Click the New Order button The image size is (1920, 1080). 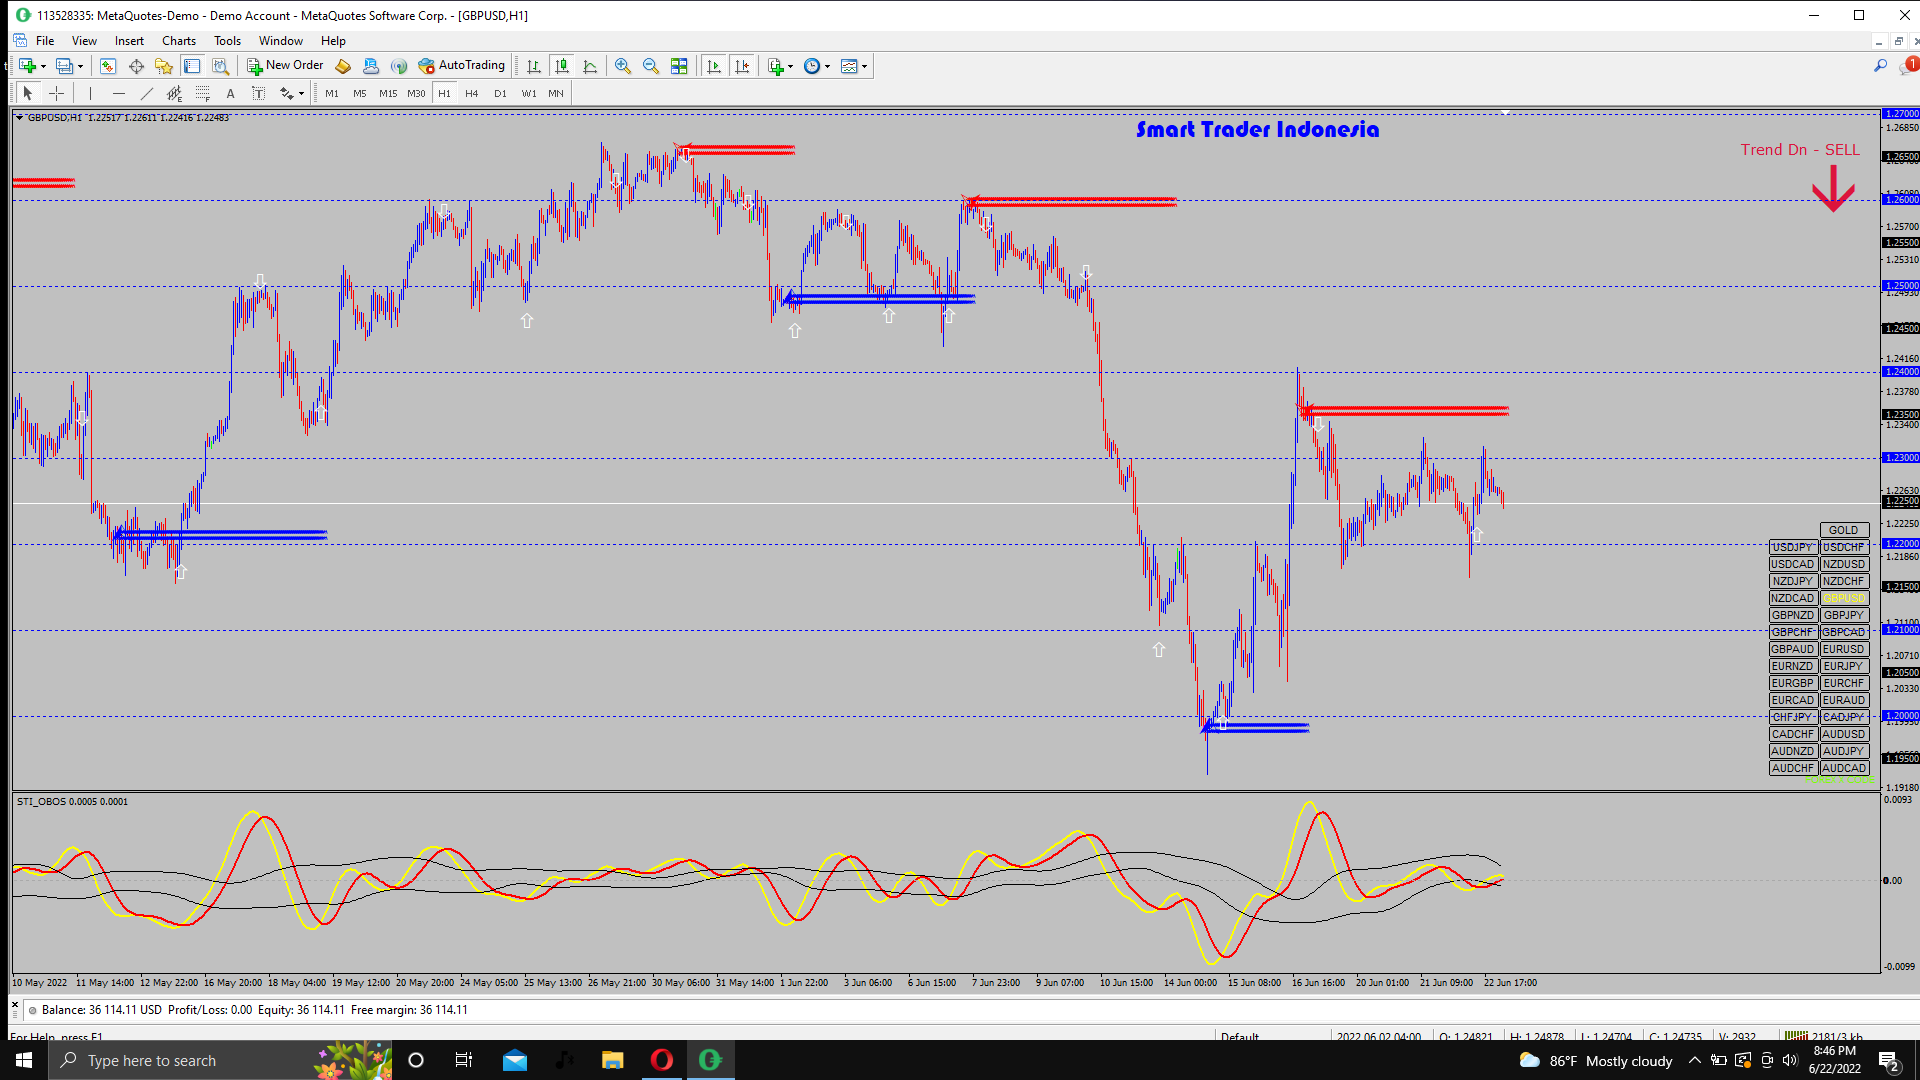coord(285,66)
